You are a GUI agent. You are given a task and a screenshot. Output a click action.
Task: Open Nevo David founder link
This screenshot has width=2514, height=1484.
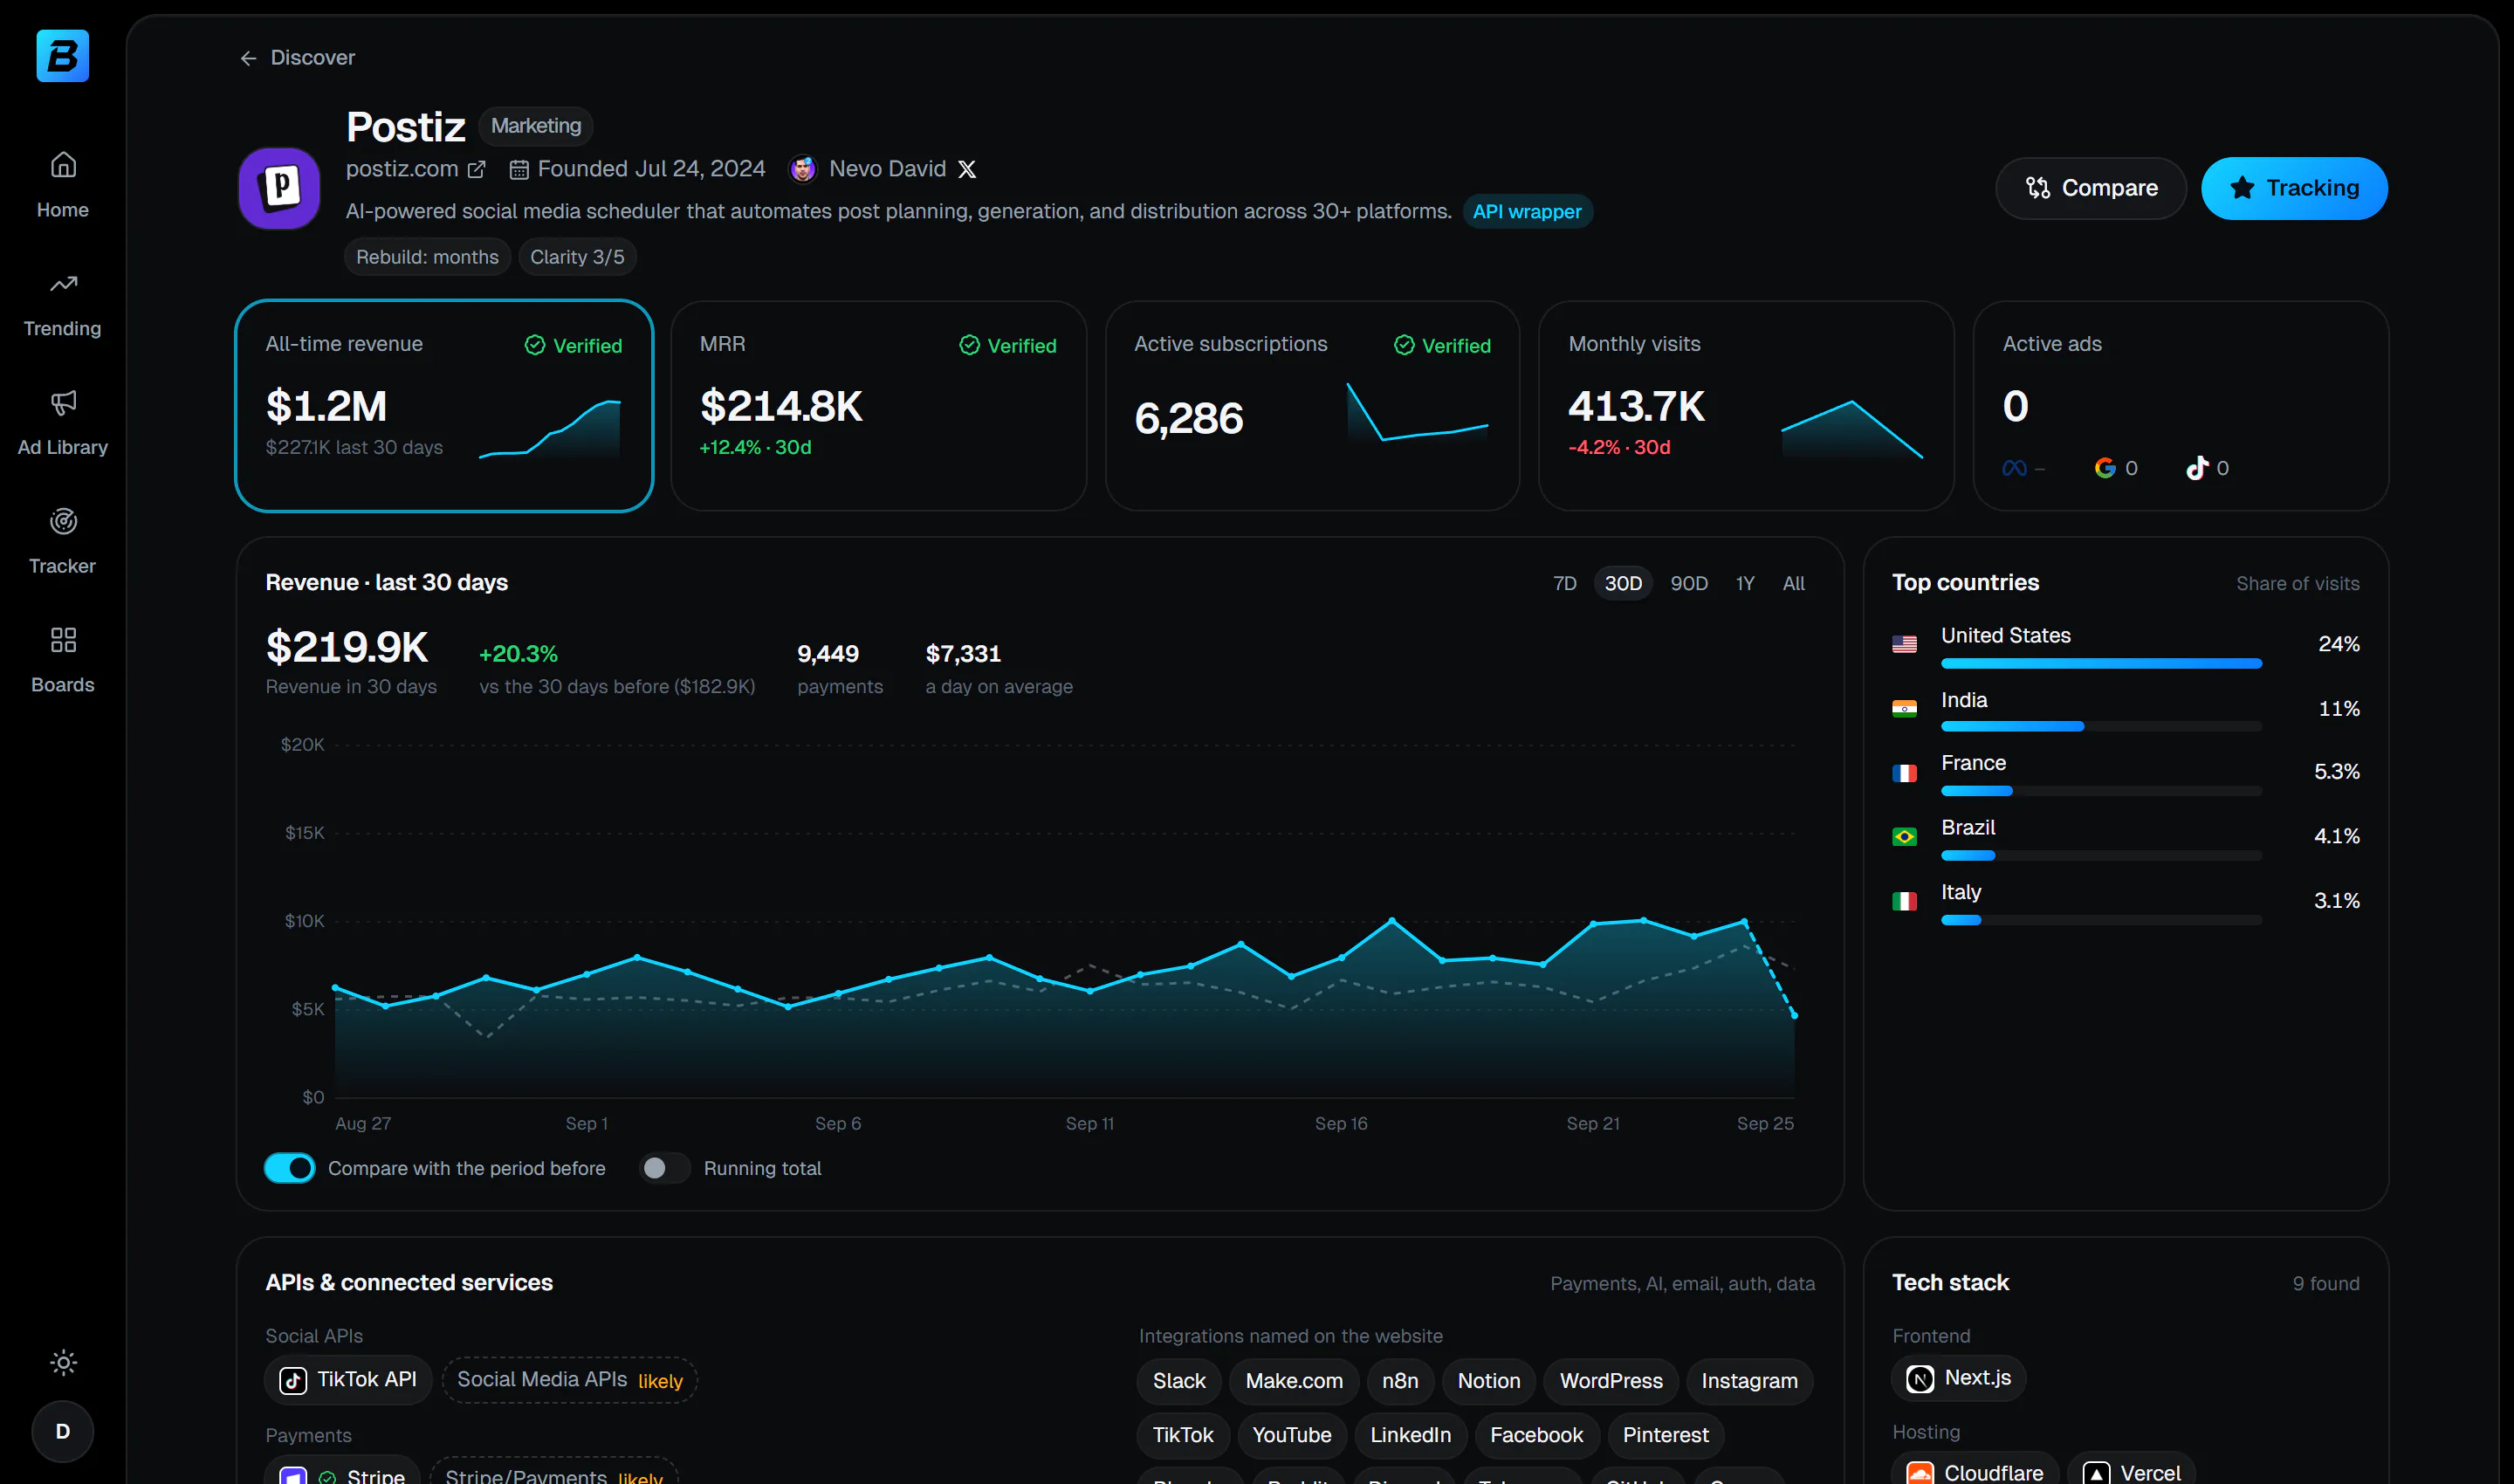(887, 169)
